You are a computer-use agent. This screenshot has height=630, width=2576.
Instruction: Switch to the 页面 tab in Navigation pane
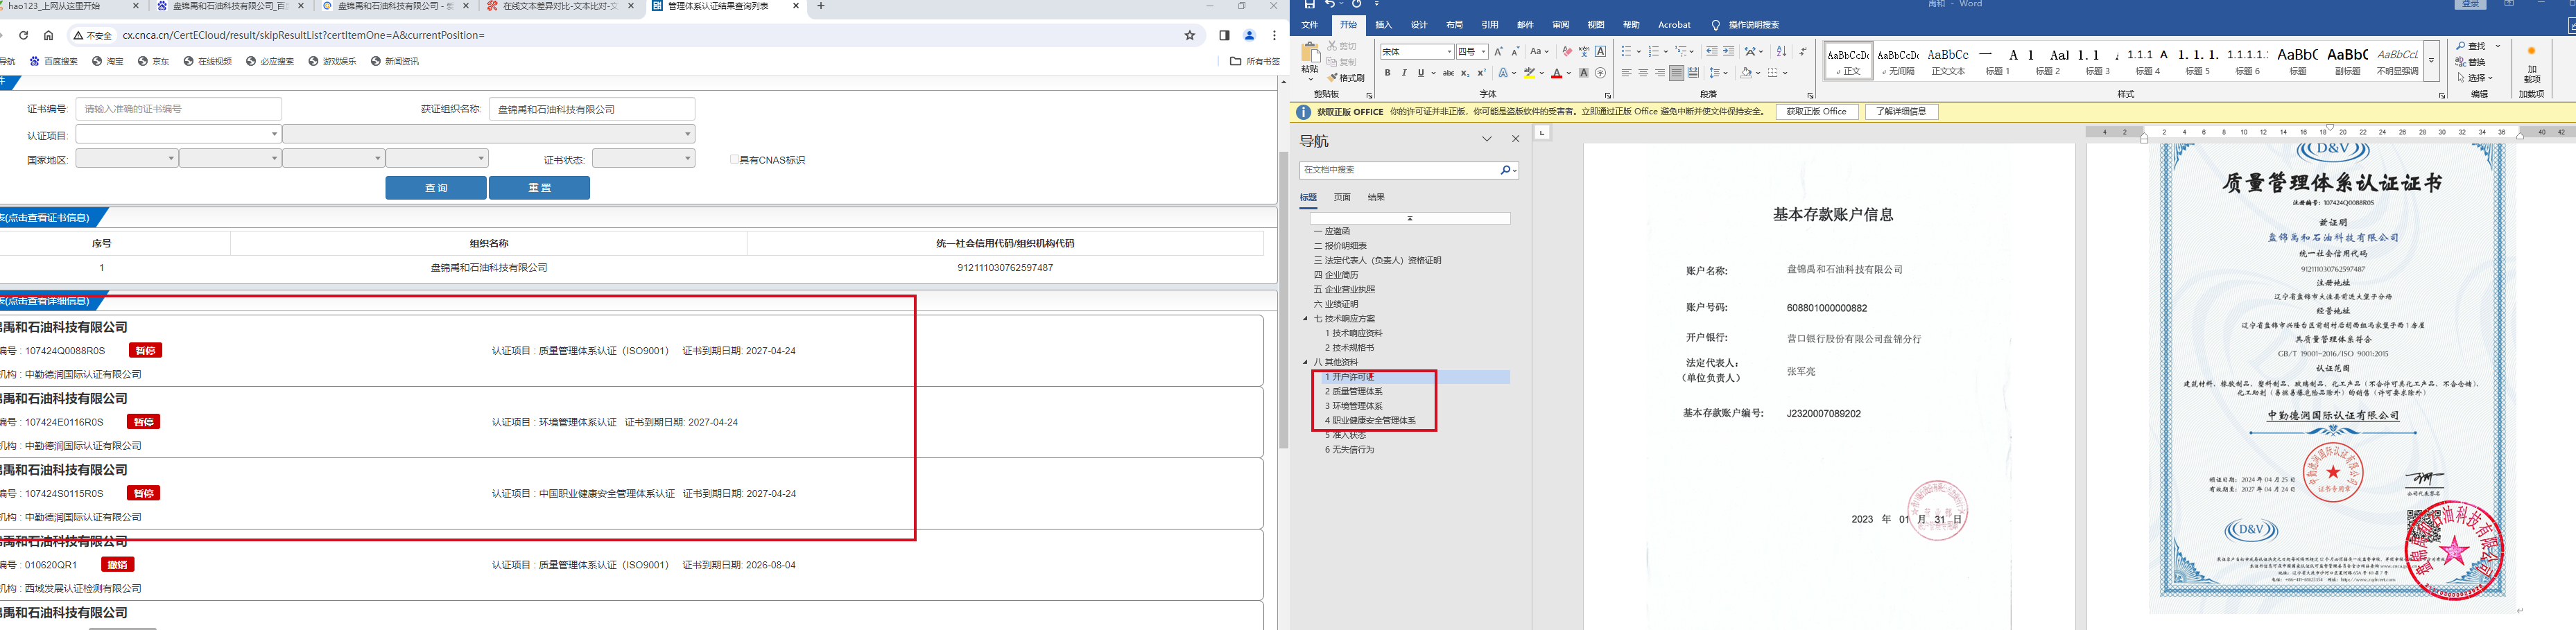tap(1342, 198)
